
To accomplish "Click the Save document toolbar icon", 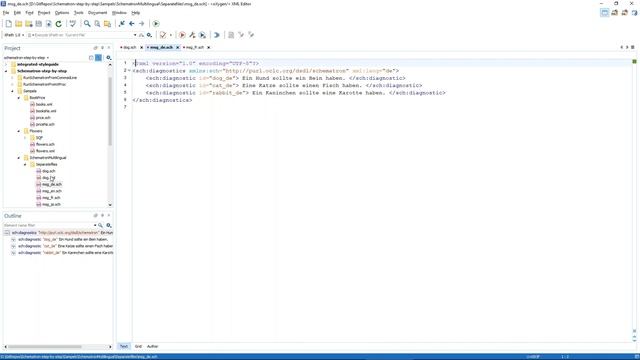I will click(x=39, y=24).
